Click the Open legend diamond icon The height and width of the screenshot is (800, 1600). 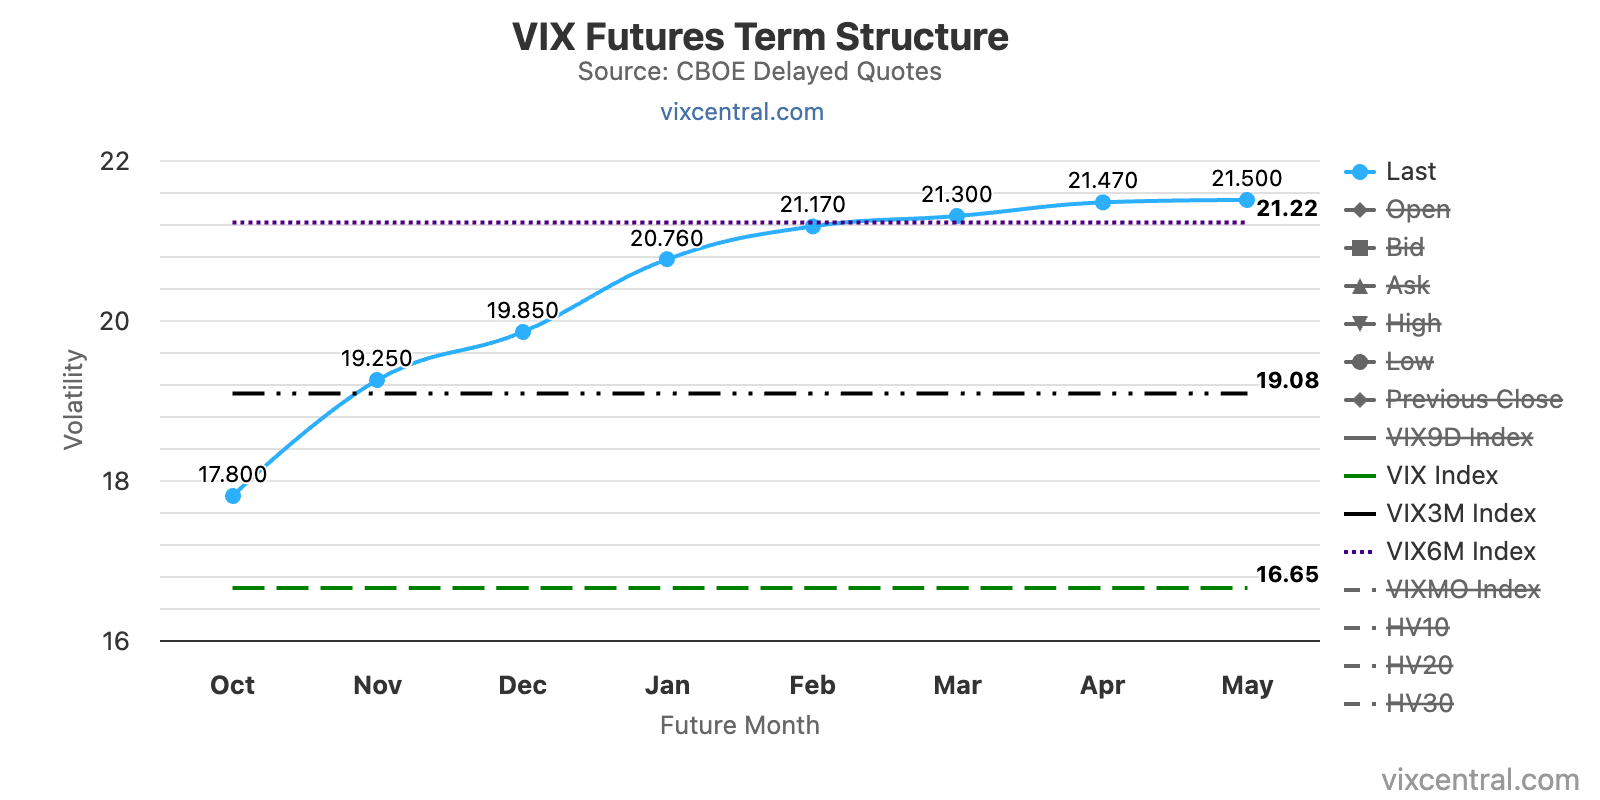(x=1359, y=210)
